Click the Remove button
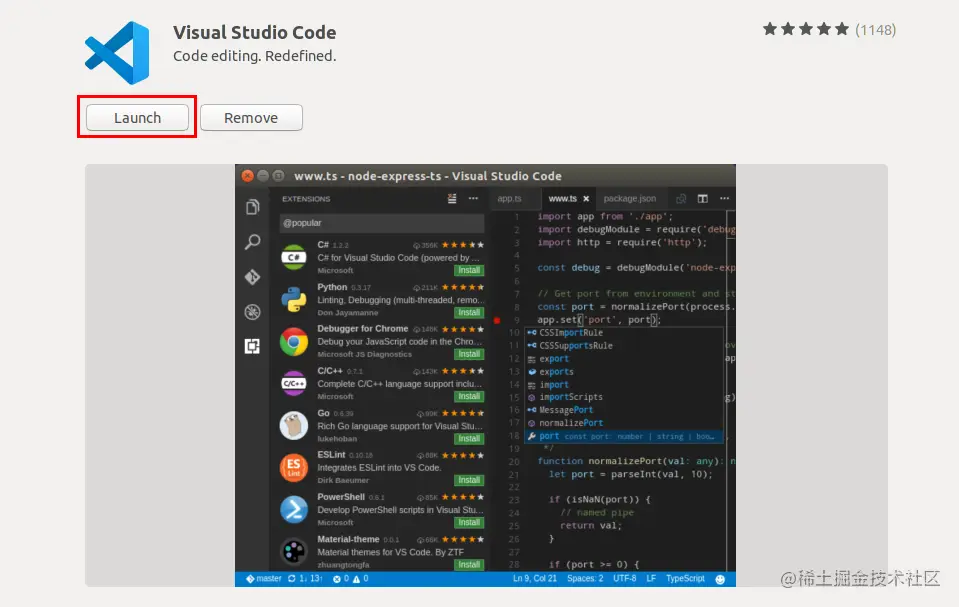The image size is (959, 607). click(x=251, y=117)
